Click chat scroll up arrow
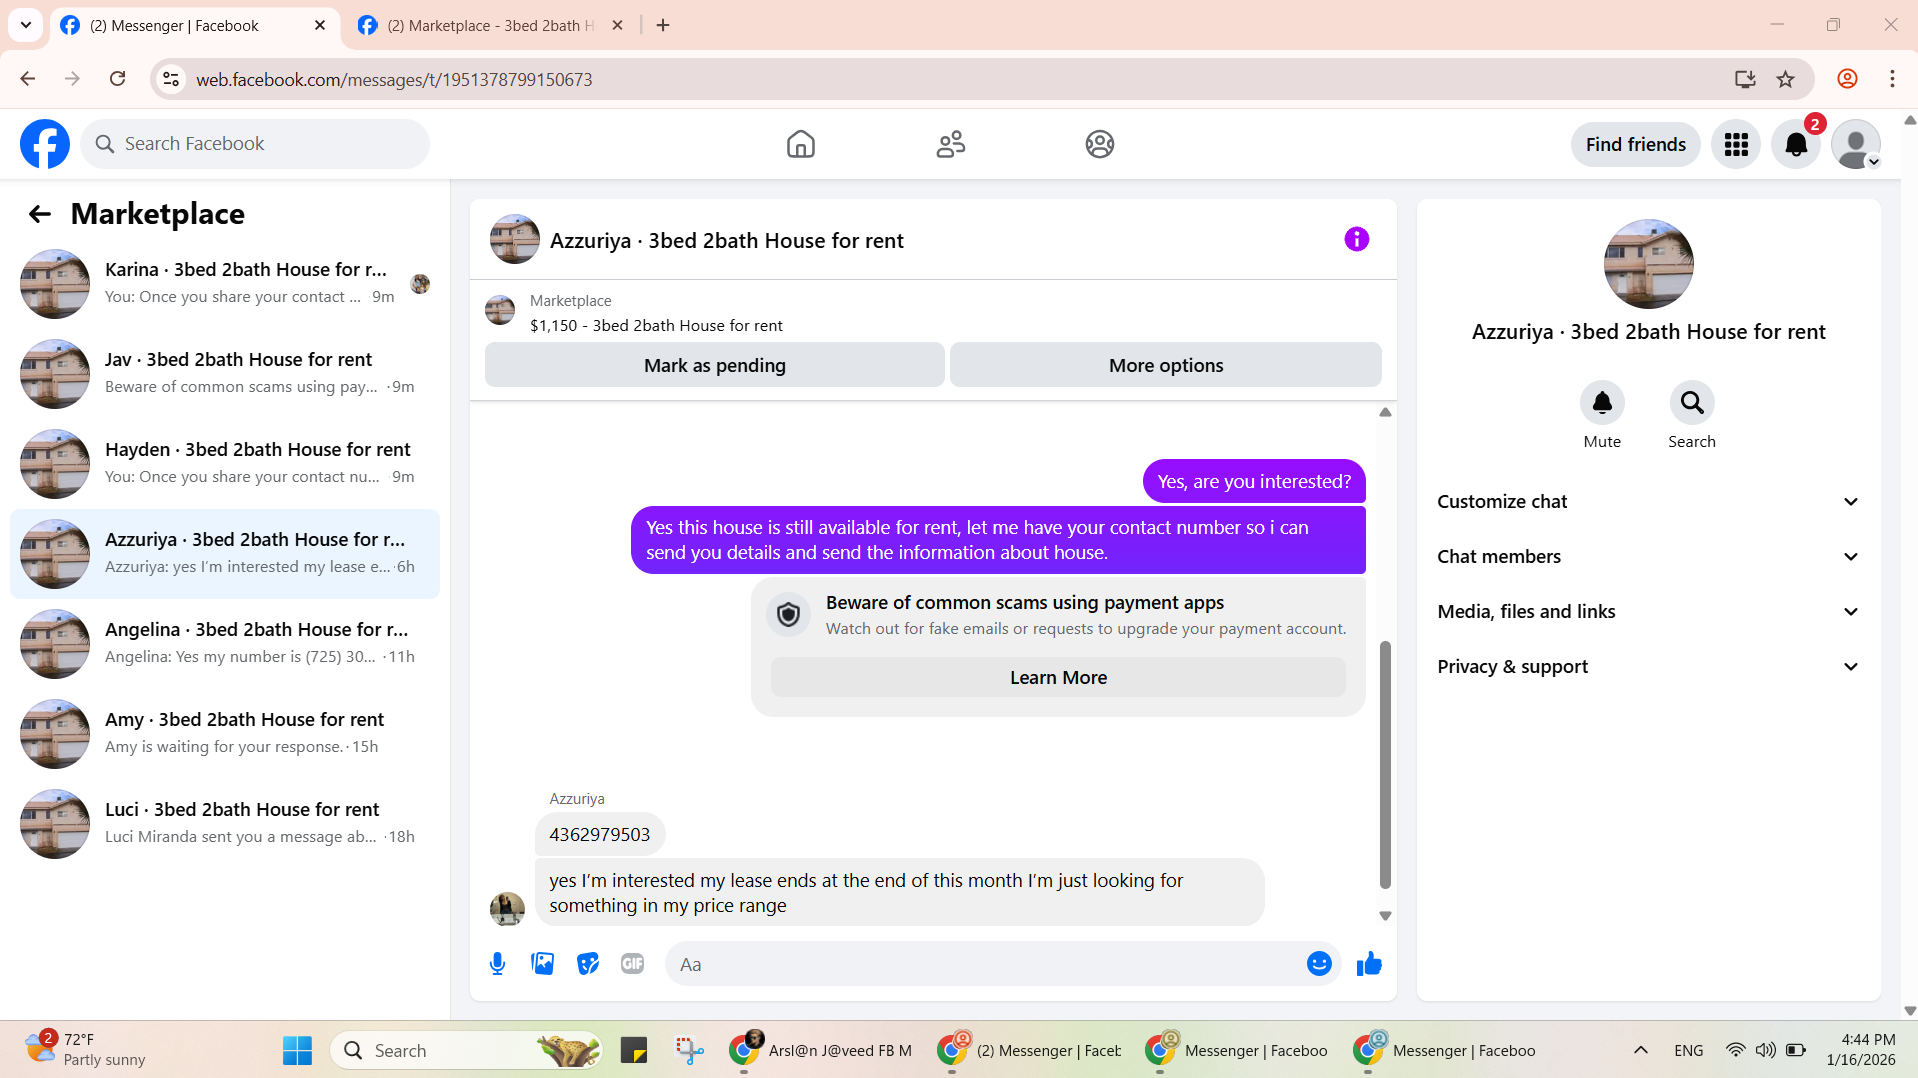This screenshot has width=1918, height=1078. click(1385, 412)
